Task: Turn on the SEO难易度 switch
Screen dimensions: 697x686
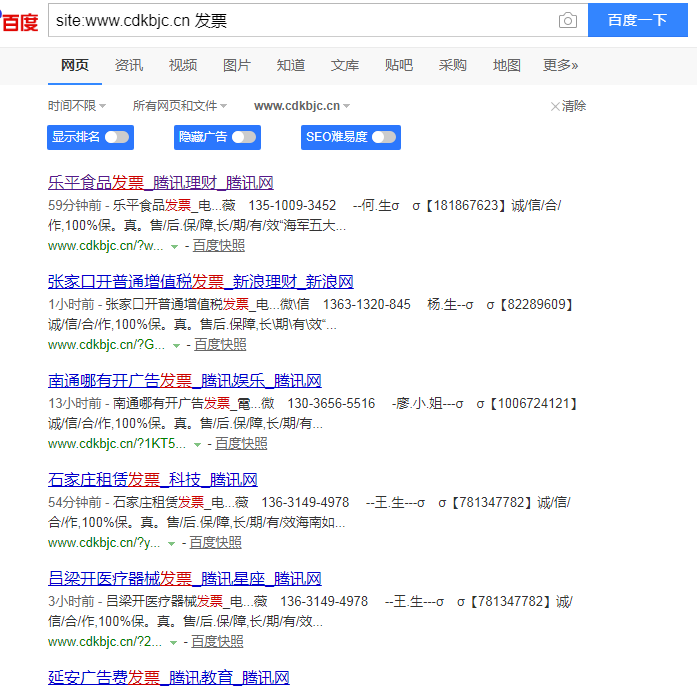Action: (x=383, y=137)
